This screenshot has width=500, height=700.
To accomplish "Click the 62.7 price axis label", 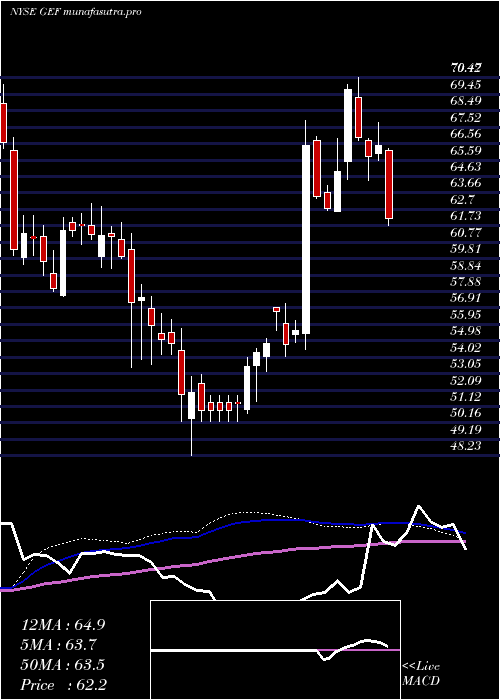I will point(463,200).
